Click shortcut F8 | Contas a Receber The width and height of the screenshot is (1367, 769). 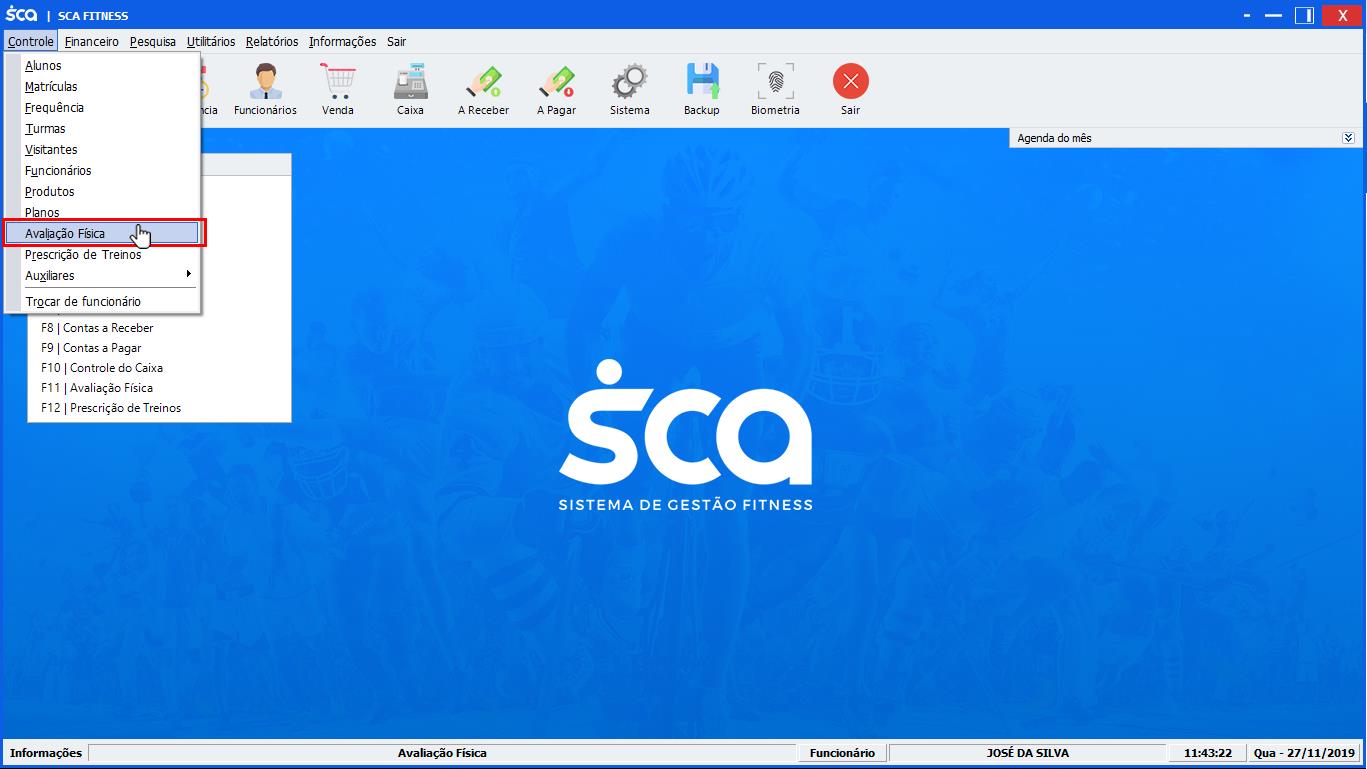97,327
